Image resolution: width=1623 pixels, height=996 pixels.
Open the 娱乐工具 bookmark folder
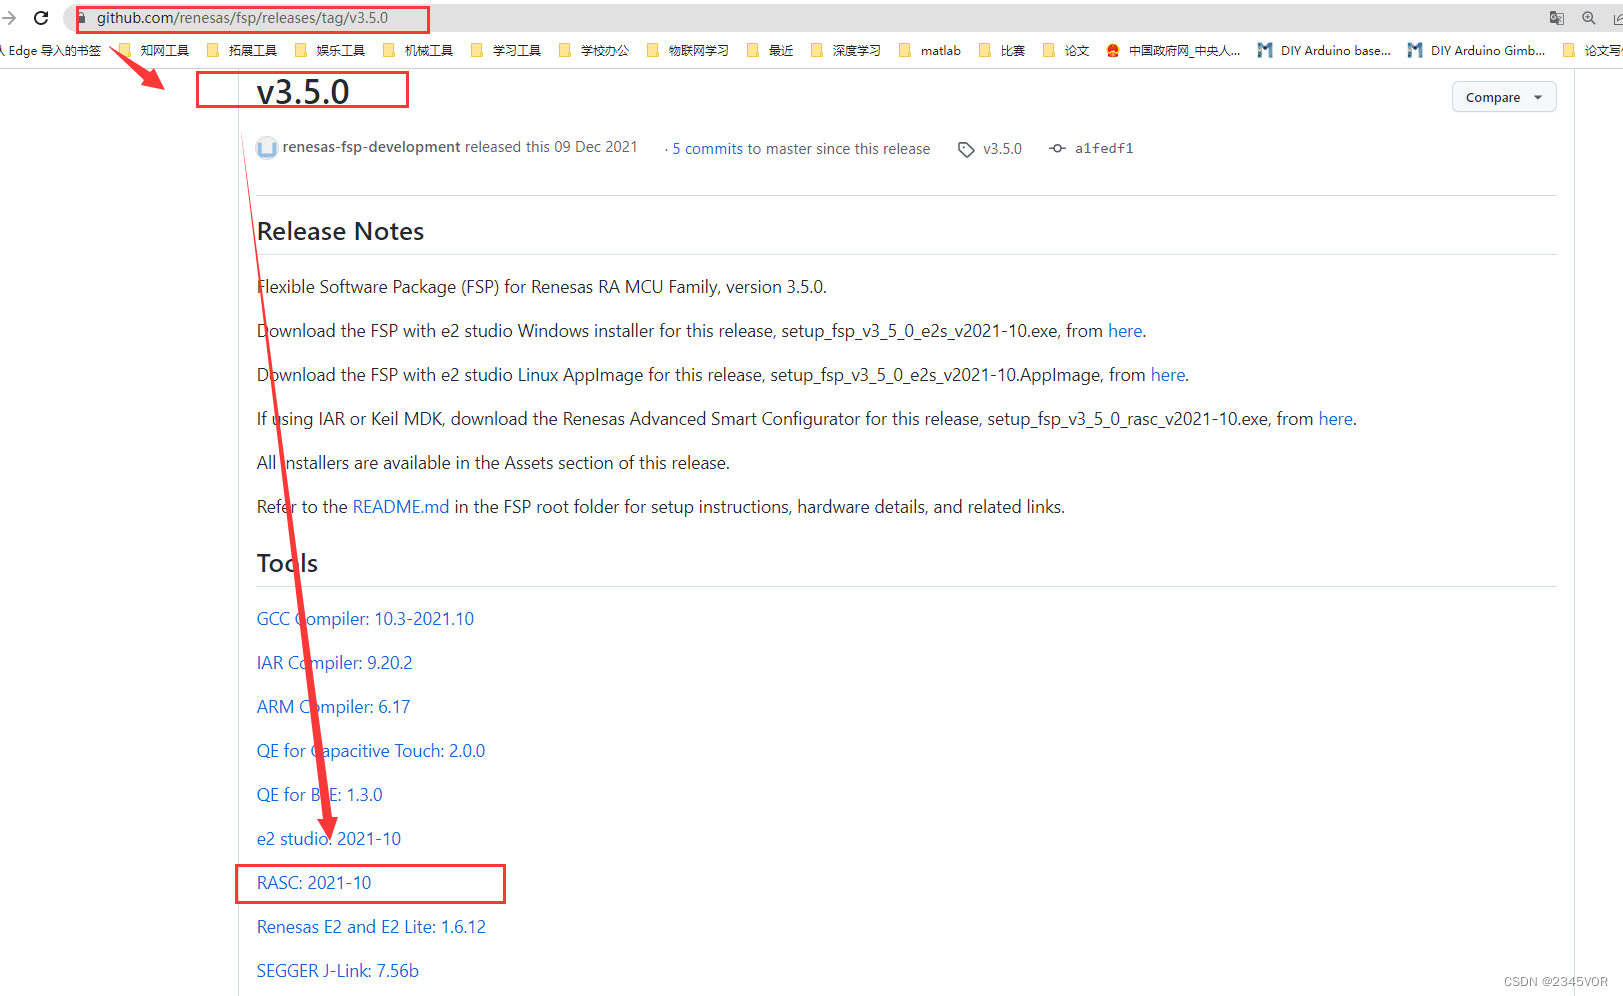pyautogui.click(x=330, y=51)
